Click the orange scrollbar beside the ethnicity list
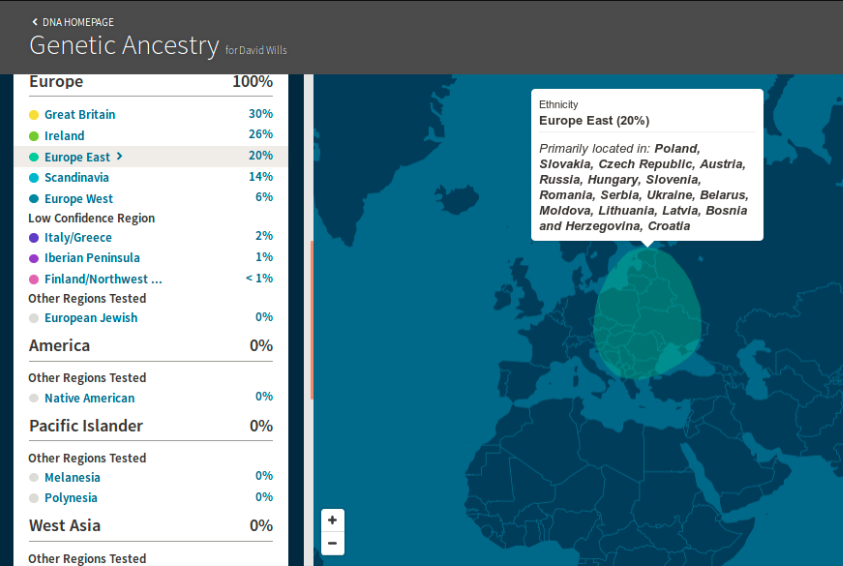This screenshot has width=843, height=566. [312, 320]
